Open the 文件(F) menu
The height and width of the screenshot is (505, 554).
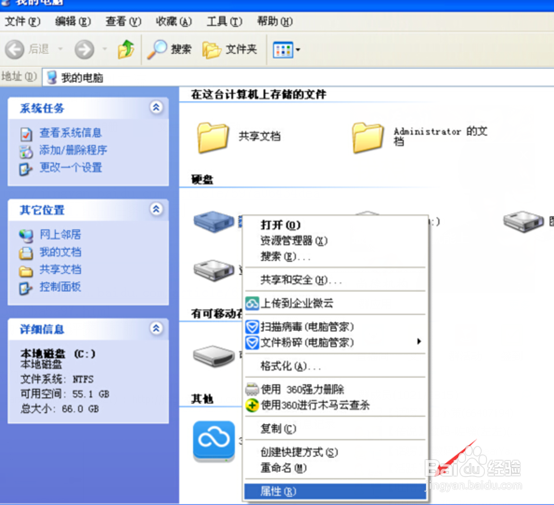tap(23, 22)
